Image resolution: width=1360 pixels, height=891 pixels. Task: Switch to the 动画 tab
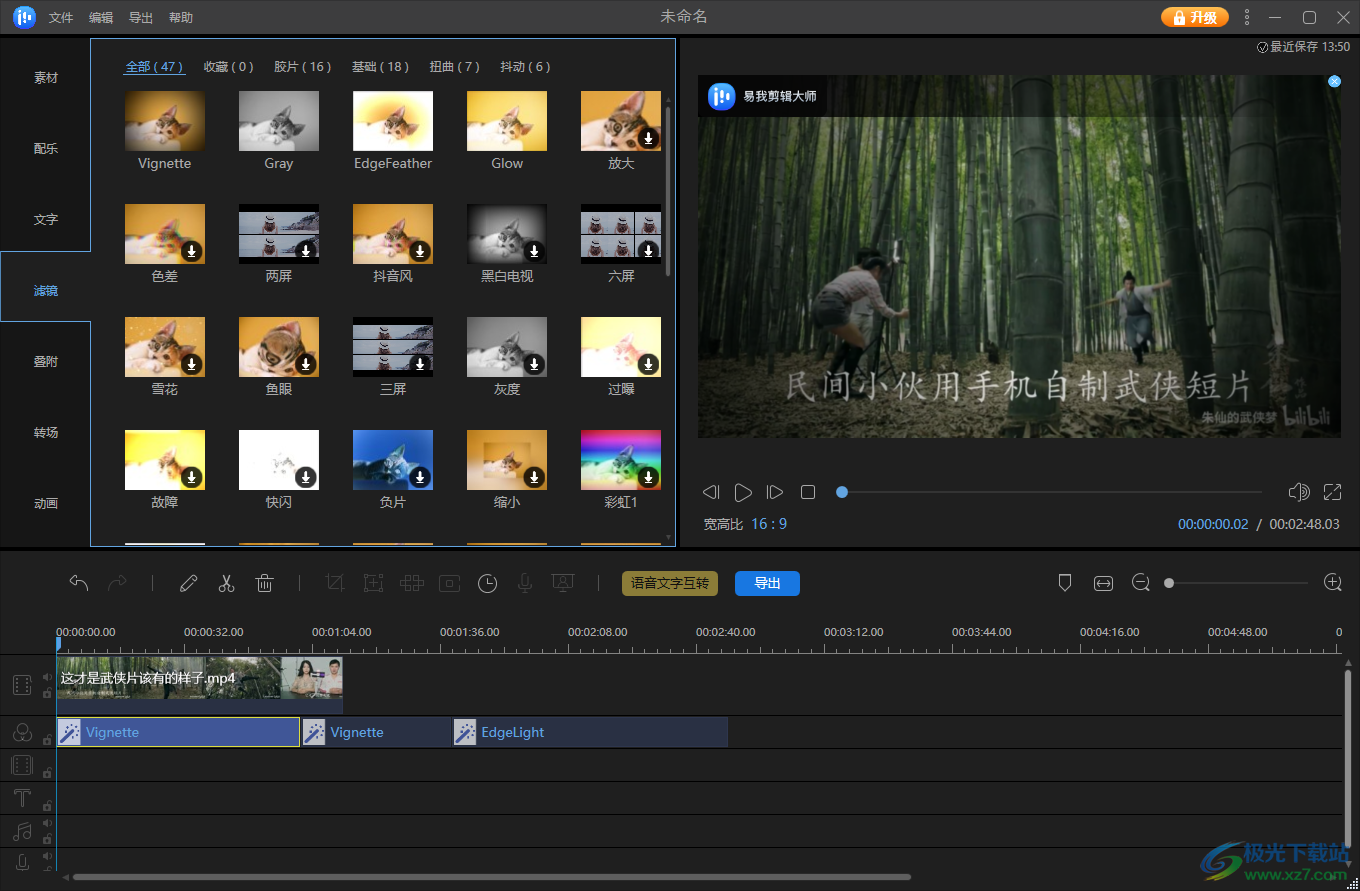[46, 503]
